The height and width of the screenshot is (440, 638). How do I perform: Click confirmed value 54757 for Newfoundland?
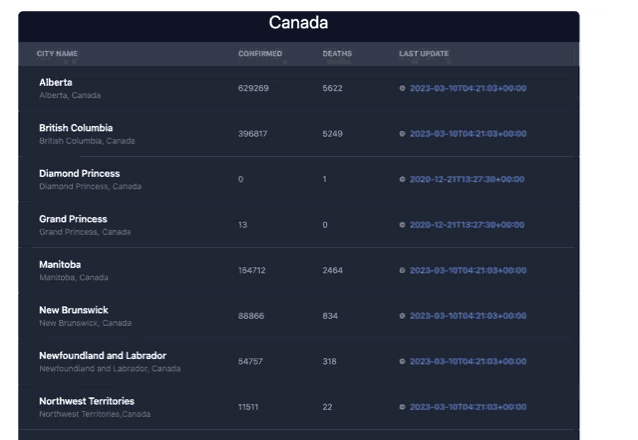pyautogui.click(x=250, y=362)
